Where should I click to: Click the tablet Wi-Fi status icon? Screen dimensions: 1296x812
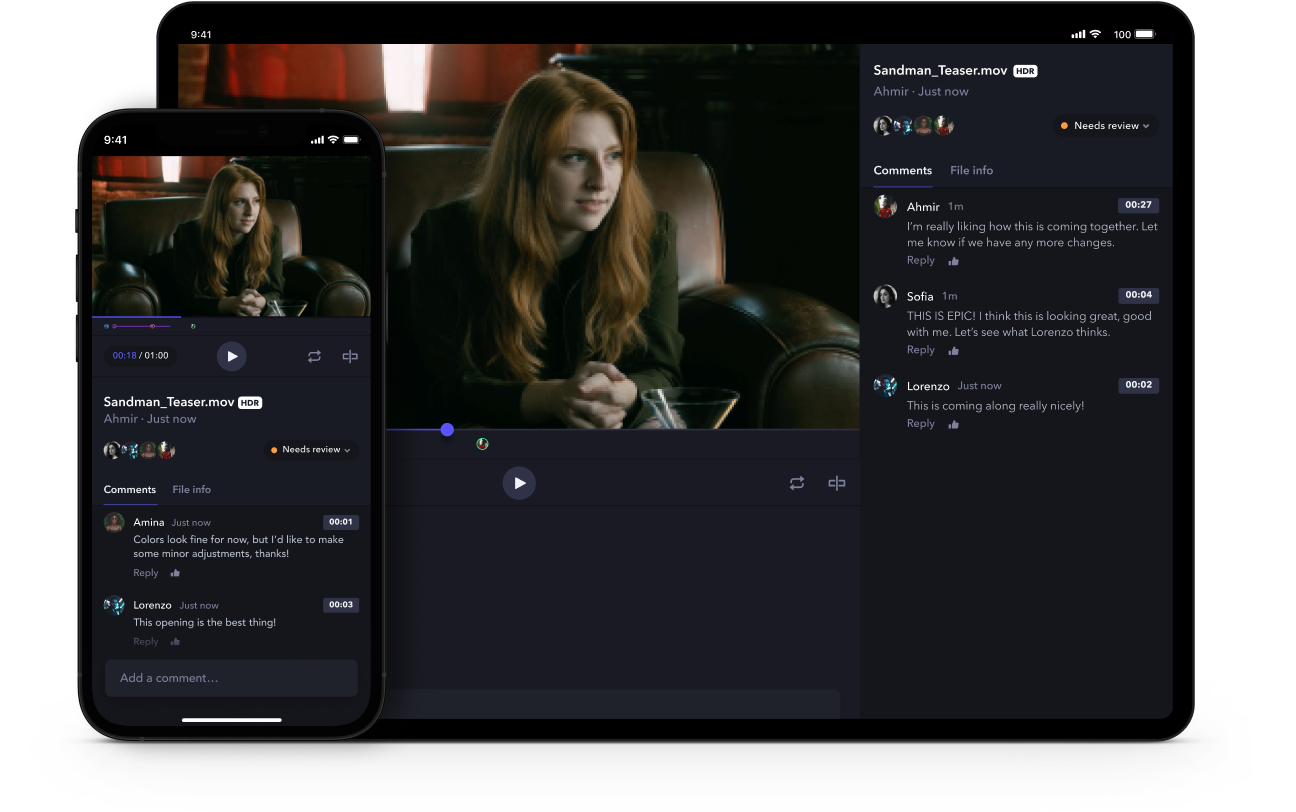tap(1096, 34)
